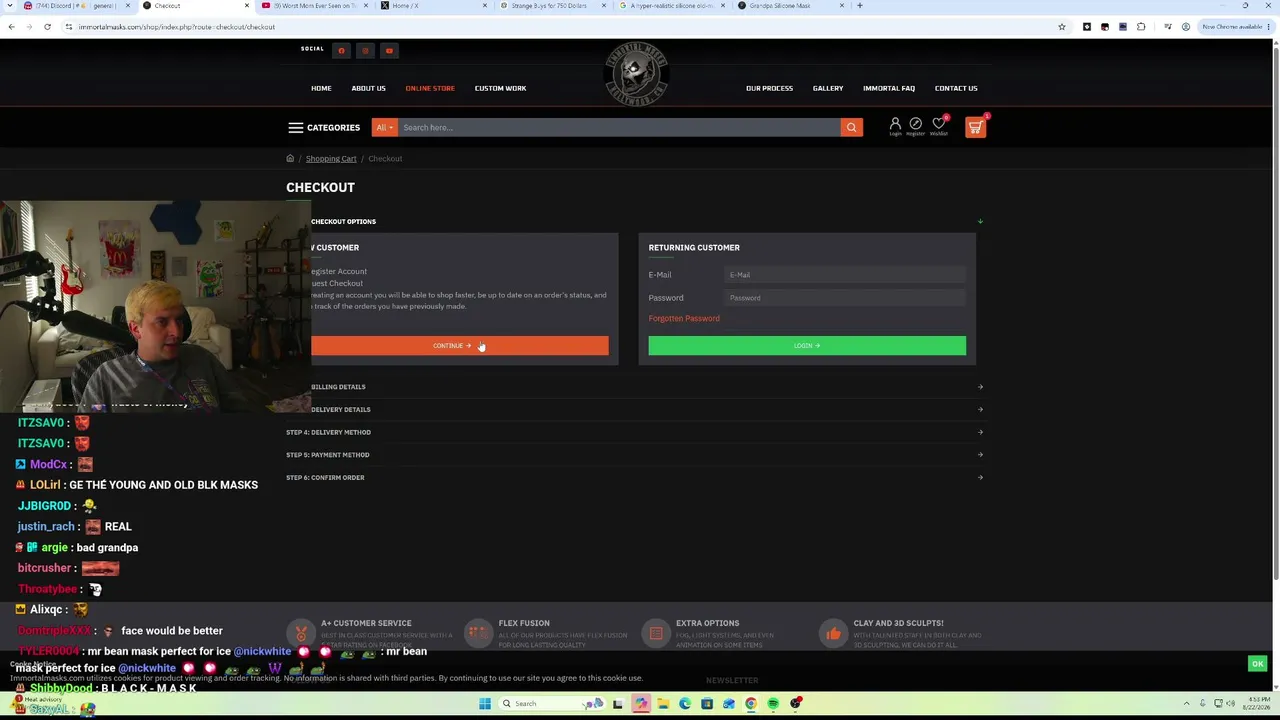Open the Wishlist heart icon

click(x=939, y=126)
